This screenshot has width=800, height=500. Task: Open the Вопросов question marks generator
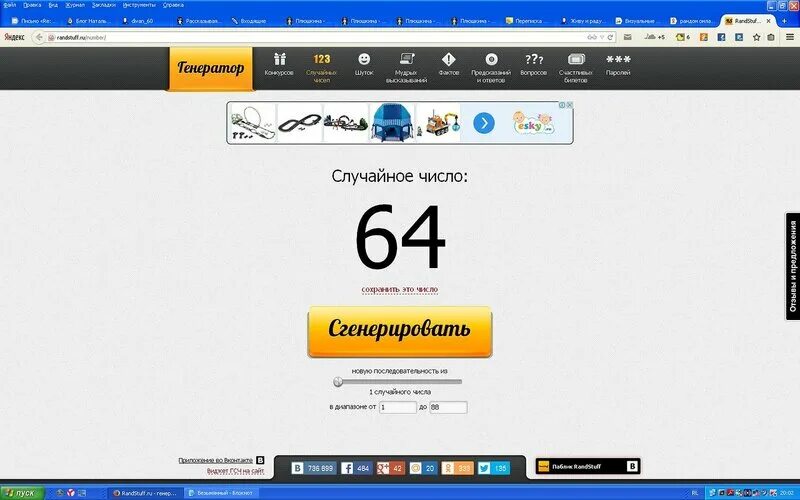coord(534,65)
